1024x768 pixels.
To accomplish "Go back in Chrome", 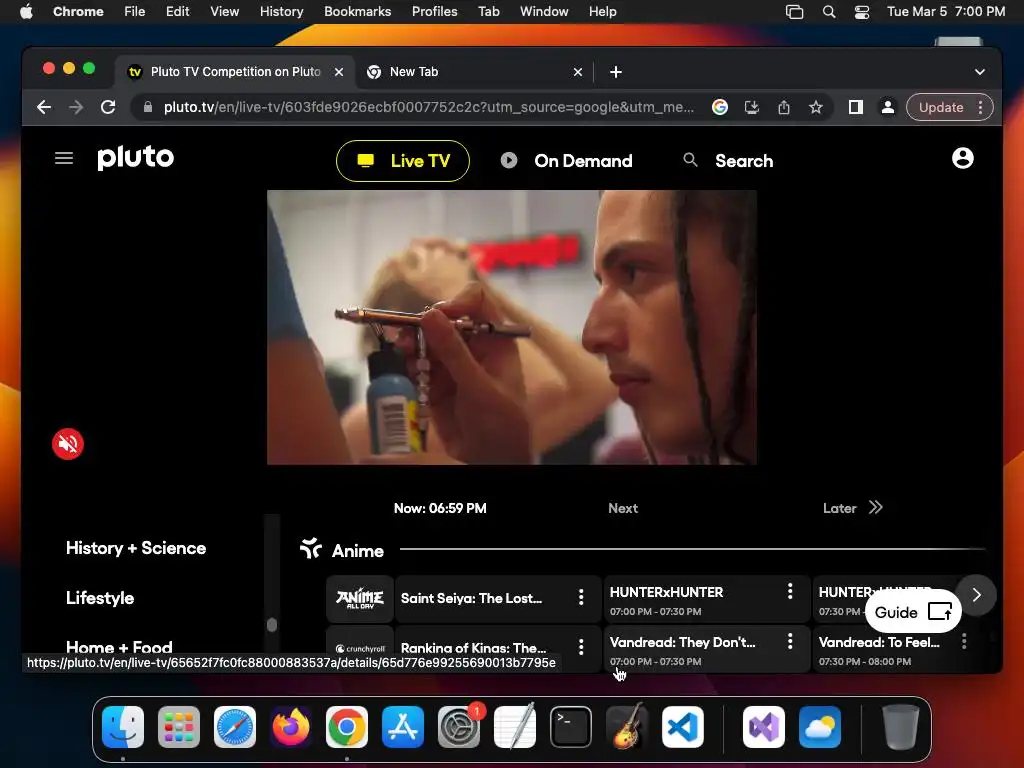I will click(x=44, y=107).
